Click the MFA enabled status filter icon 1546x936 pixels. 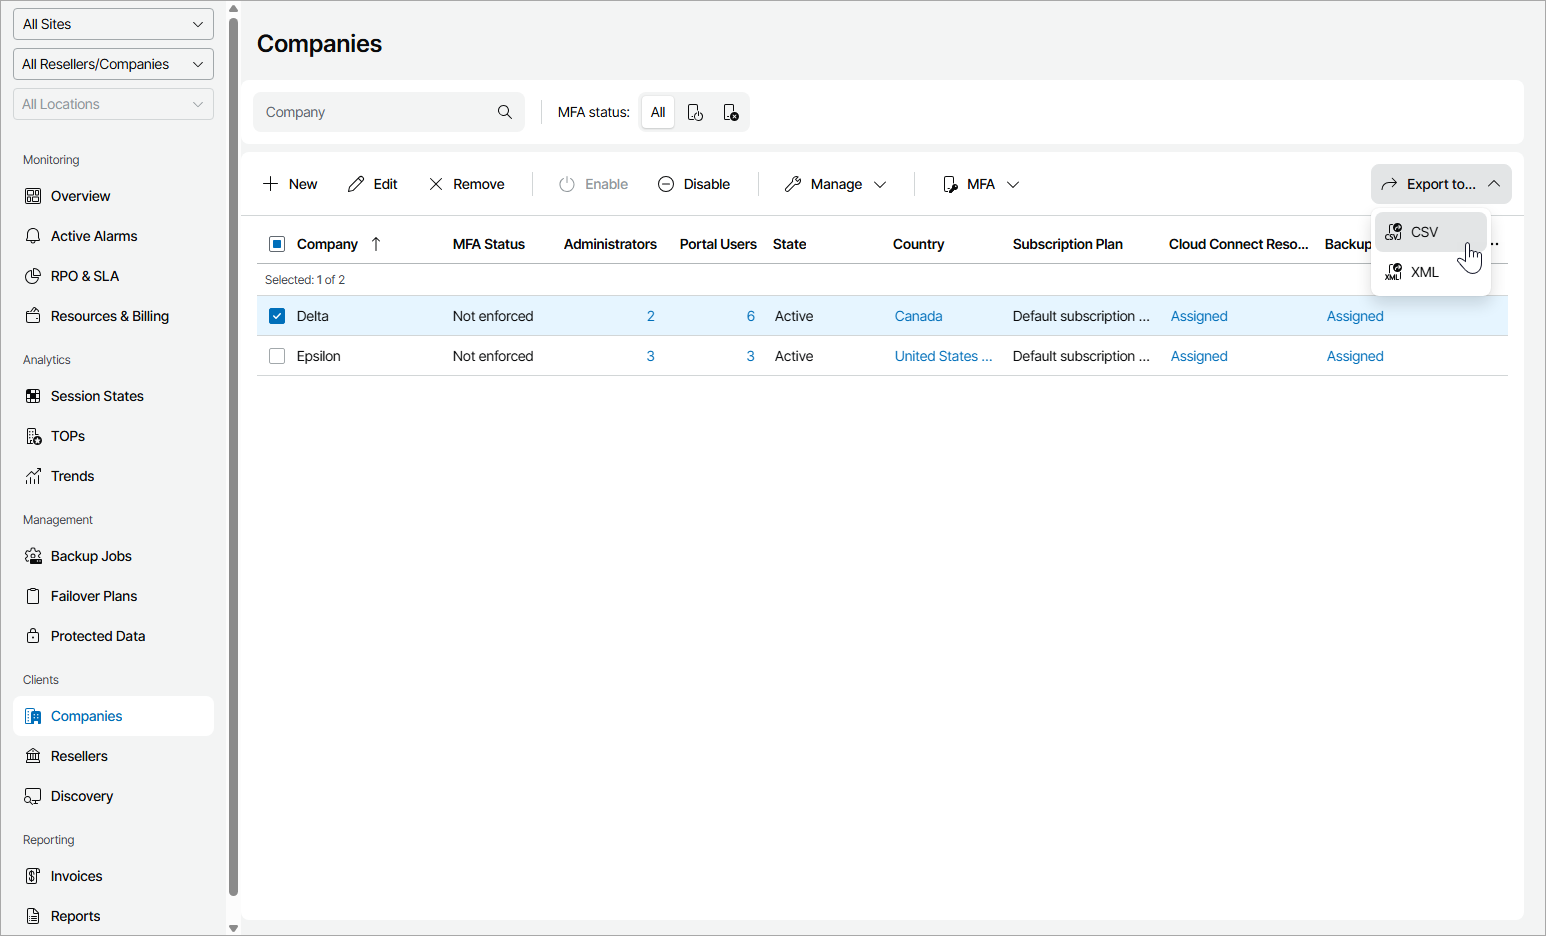pos(695,113)
